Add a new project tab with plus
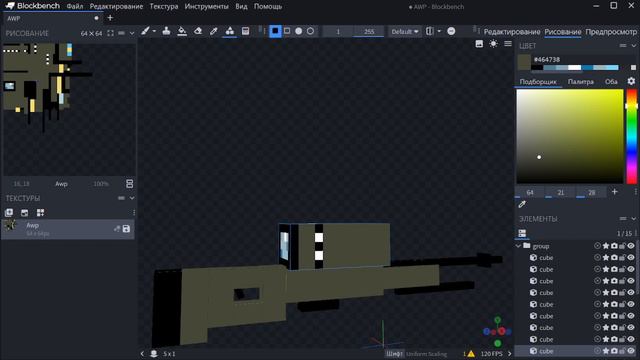This screenshot has width=640, height=360. [x=110, y=18]
